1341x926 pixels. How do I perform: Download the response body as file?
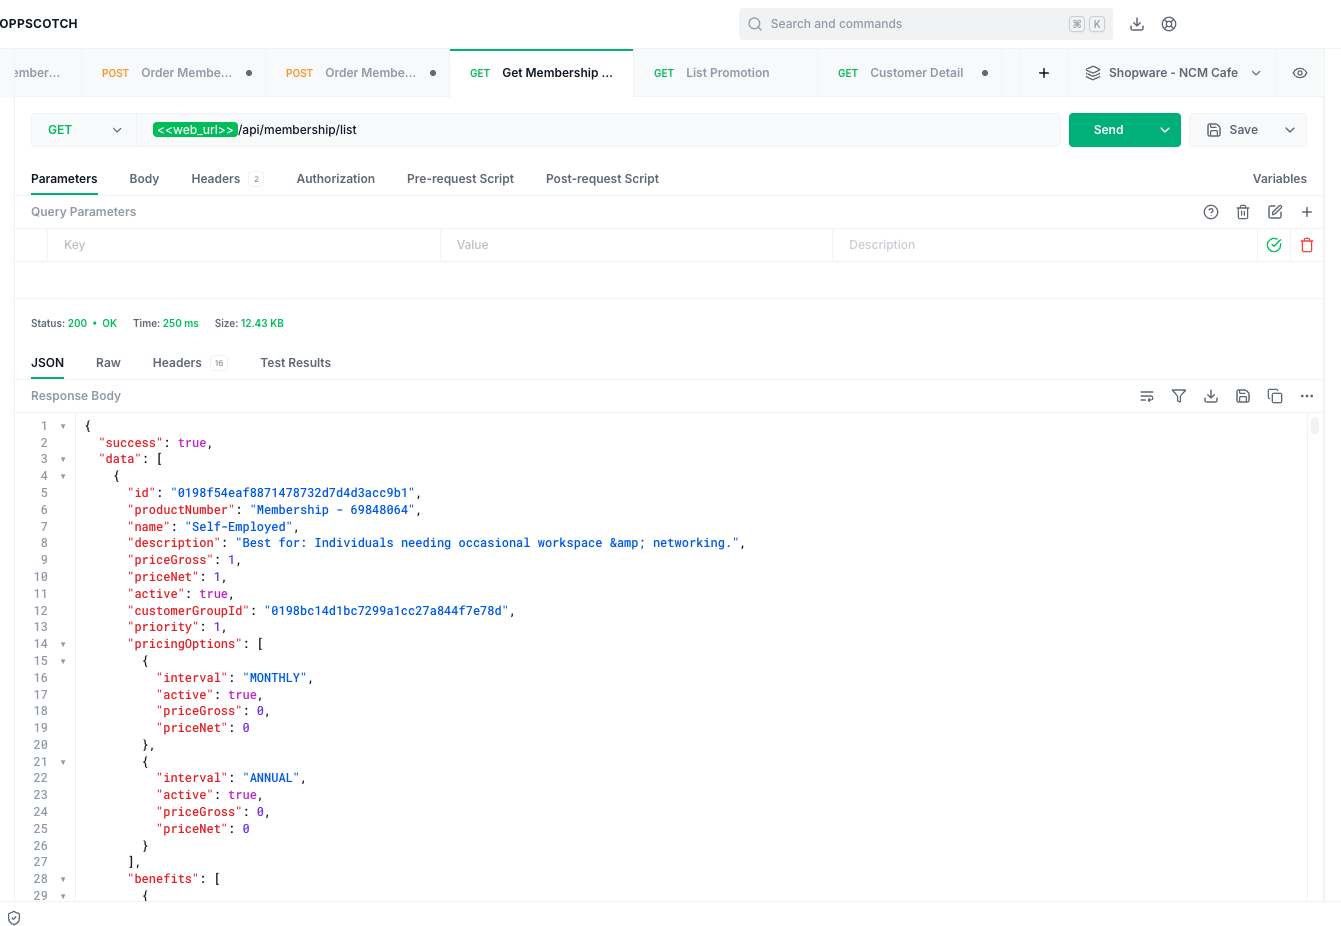coord(1211,396)
